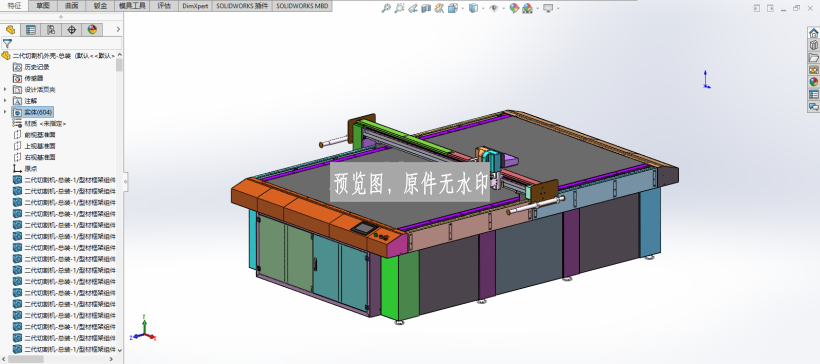This screenshot has width=820, height=364.
Task: Open the Dynamic Annotation Views icon
Action: tap(439, 8)
